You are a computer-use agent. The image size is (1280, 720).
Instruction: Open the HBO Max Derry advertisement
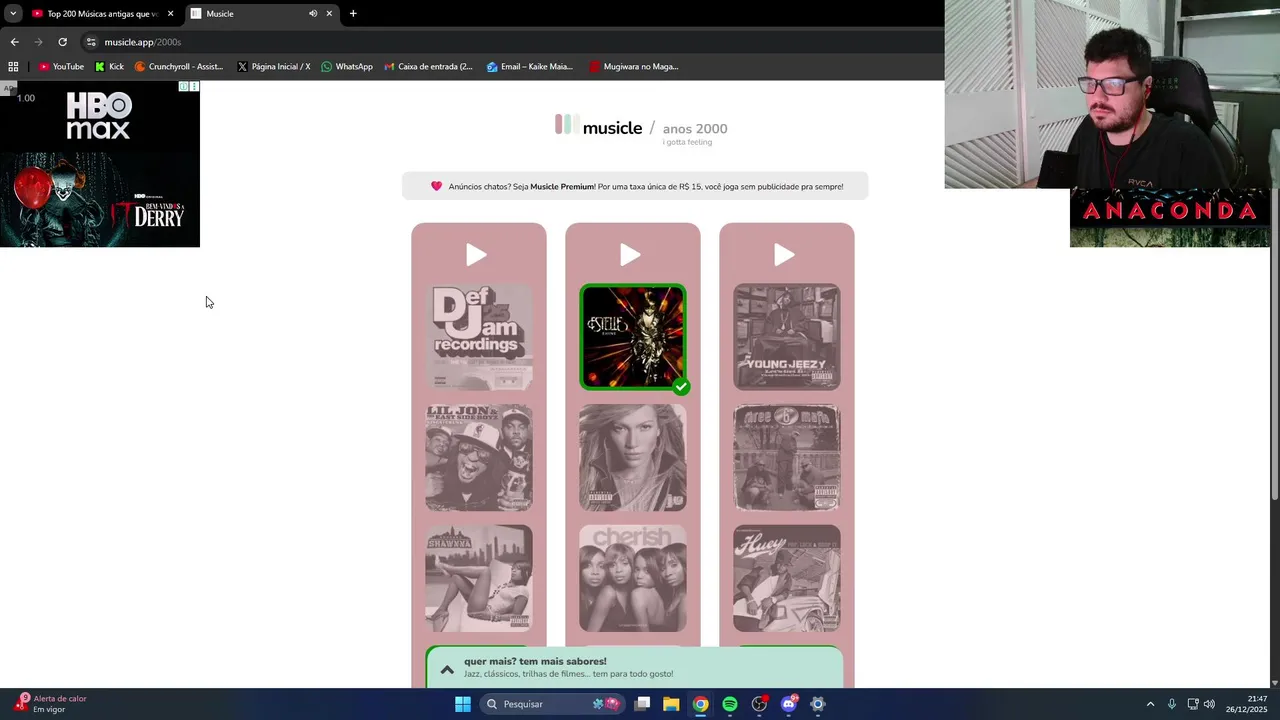click(x=100, y=164)
